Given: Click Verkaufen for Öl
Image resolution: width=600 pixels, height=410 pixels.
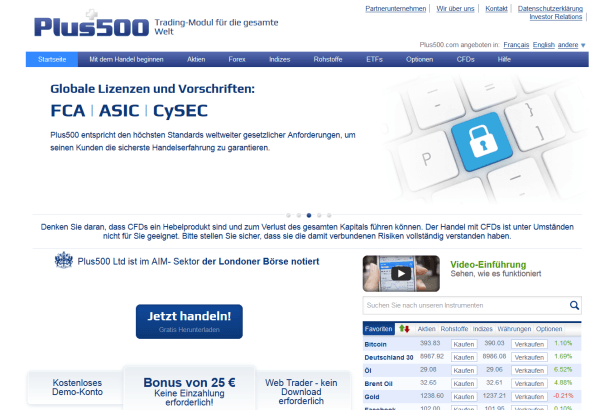Looking at the screenshot, I should (x=529, y=370).
